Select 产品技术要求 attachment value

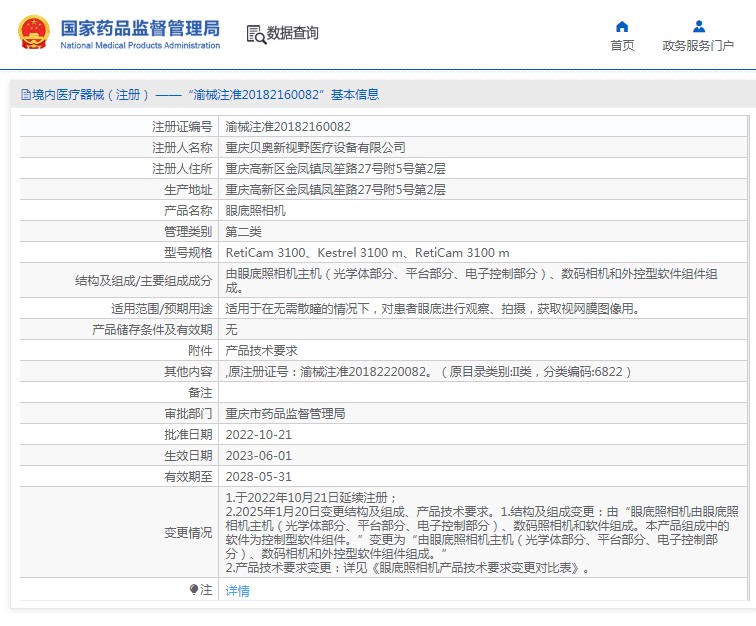point(261,351)
